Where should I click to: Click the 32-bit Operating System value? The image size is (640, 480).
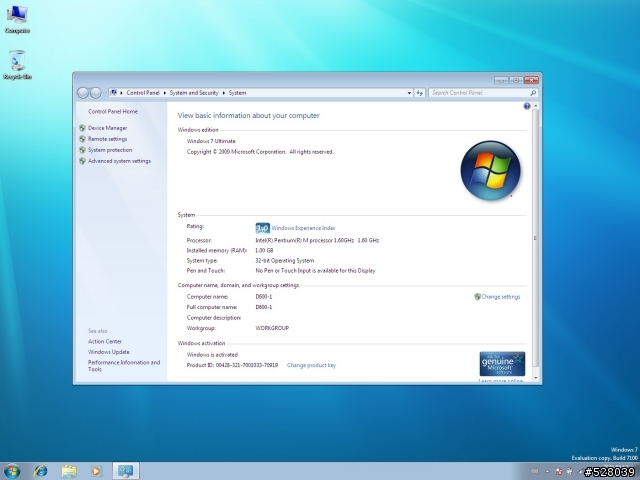[x=284, y=260]
